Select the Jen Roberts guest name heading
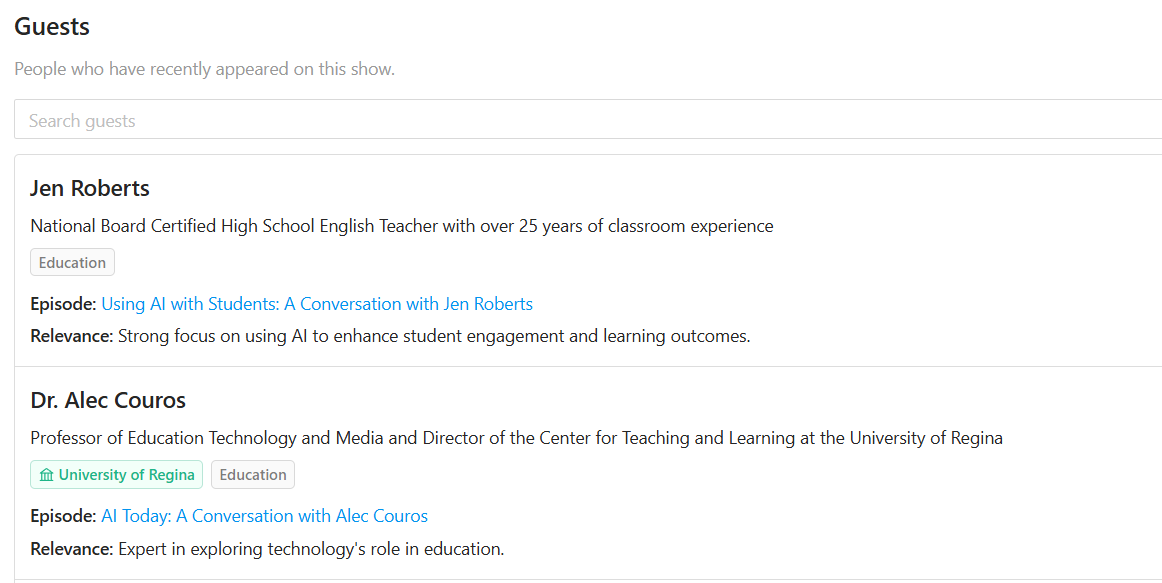 [x=90, y=188]
